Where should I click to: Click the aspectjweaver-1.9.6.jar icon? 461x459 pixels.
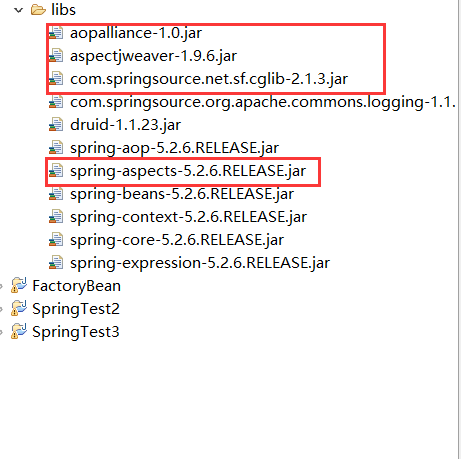click(x=56, y=56)
